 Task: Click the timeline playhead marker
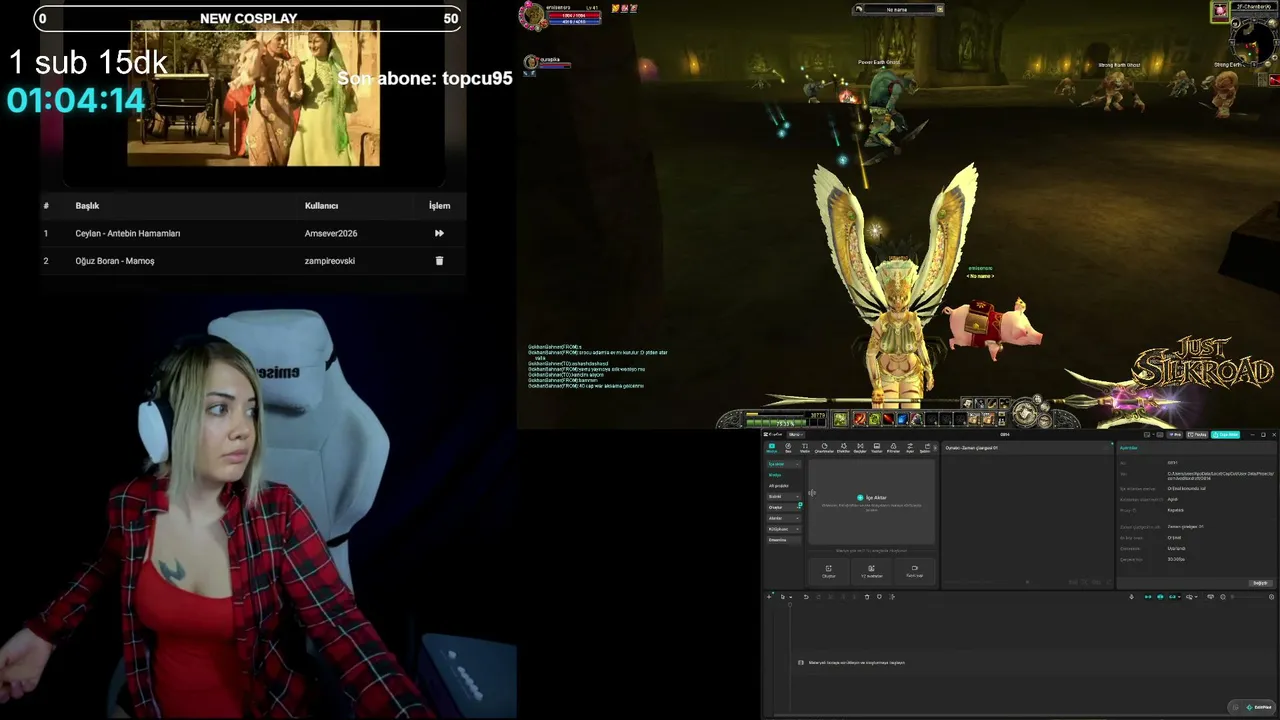click(x=789, y=605)
